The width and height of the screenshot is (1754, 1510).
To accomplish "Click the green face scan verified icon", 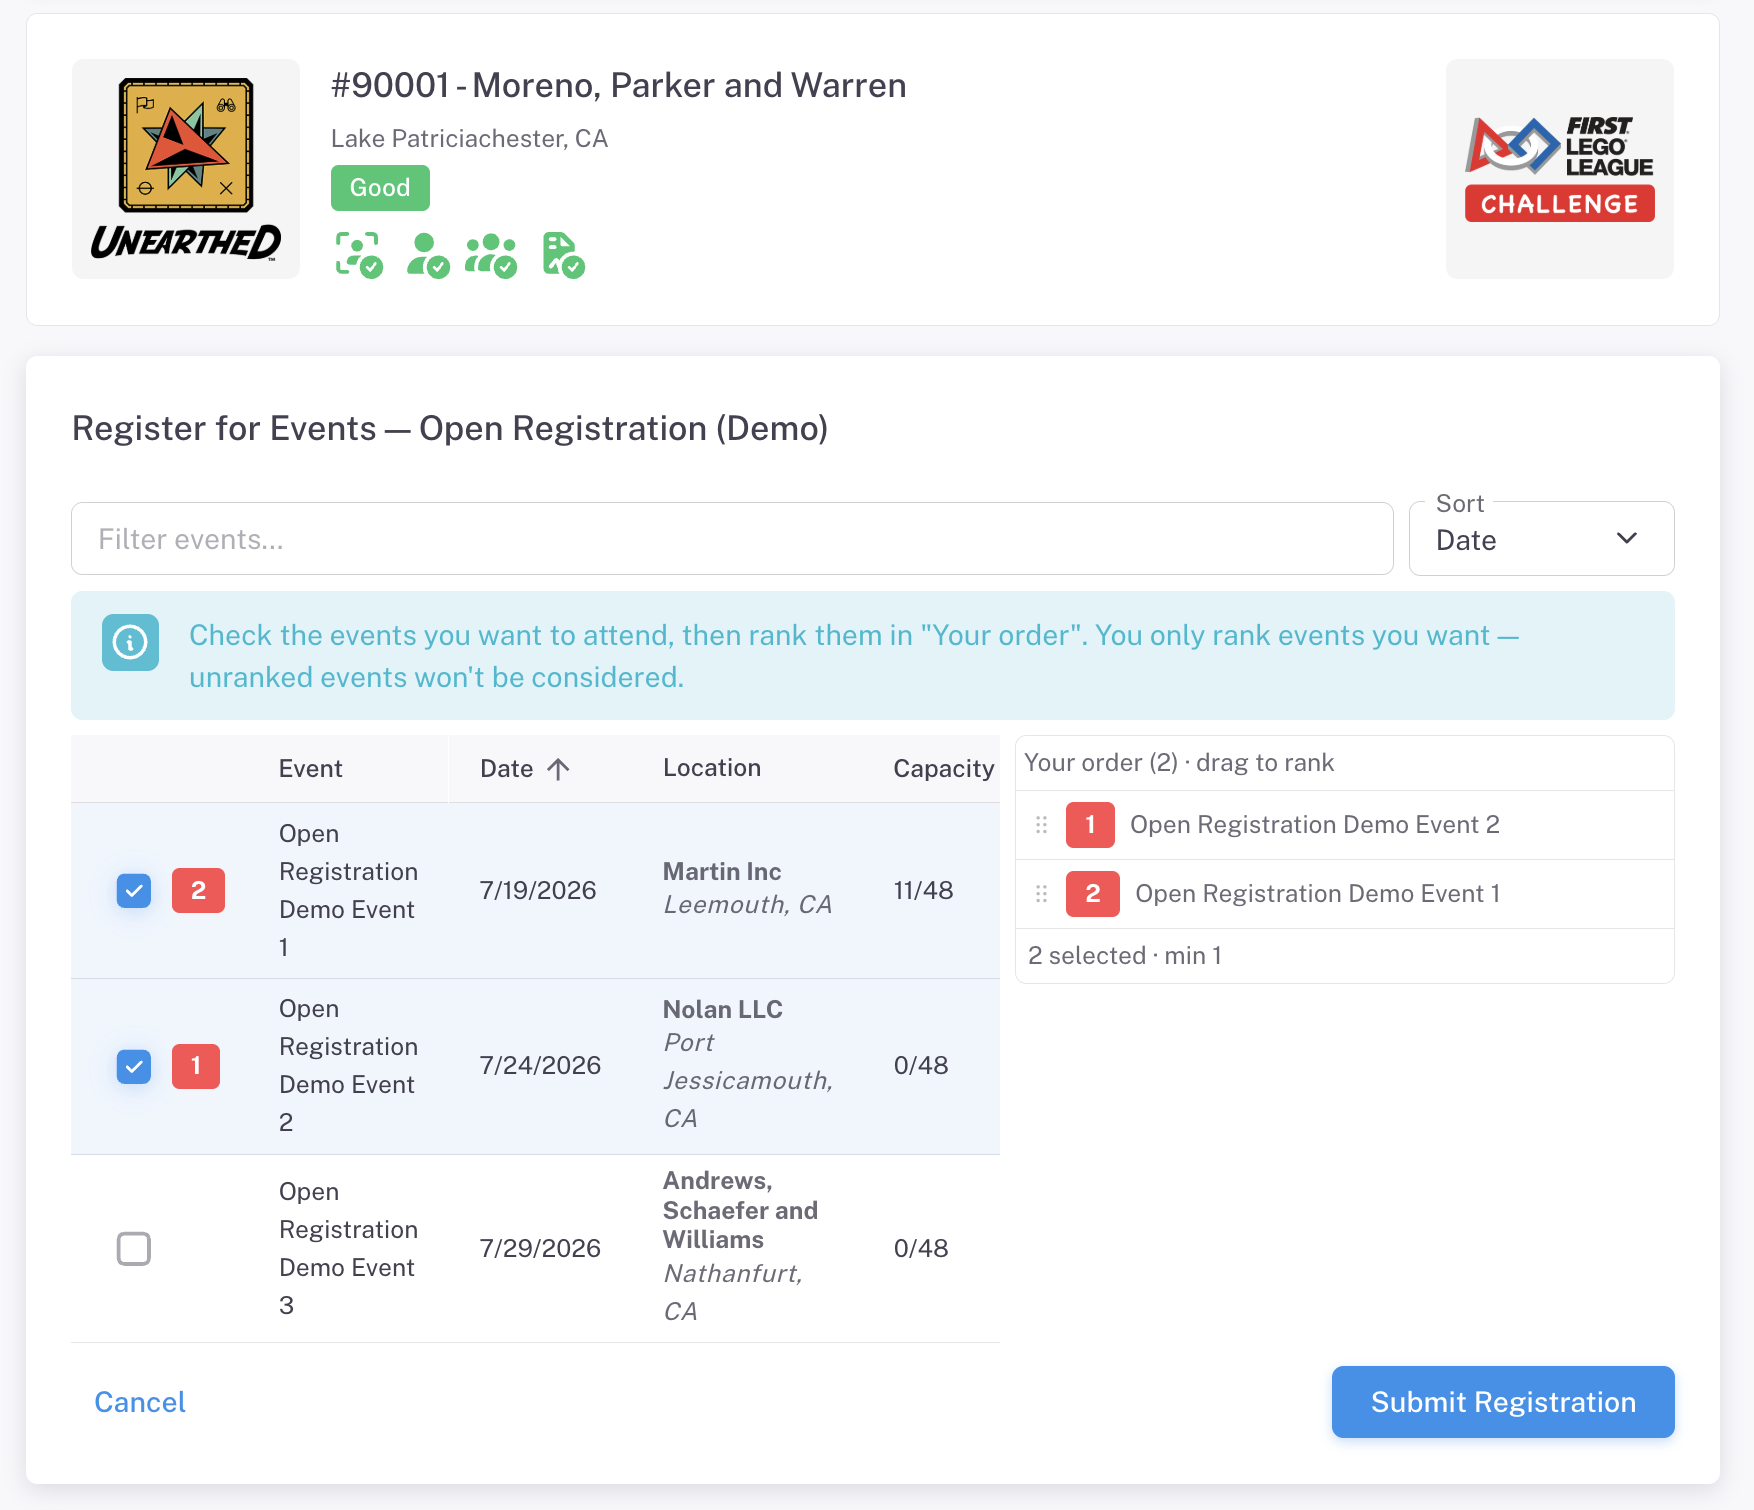I will (x=359, y=254).
